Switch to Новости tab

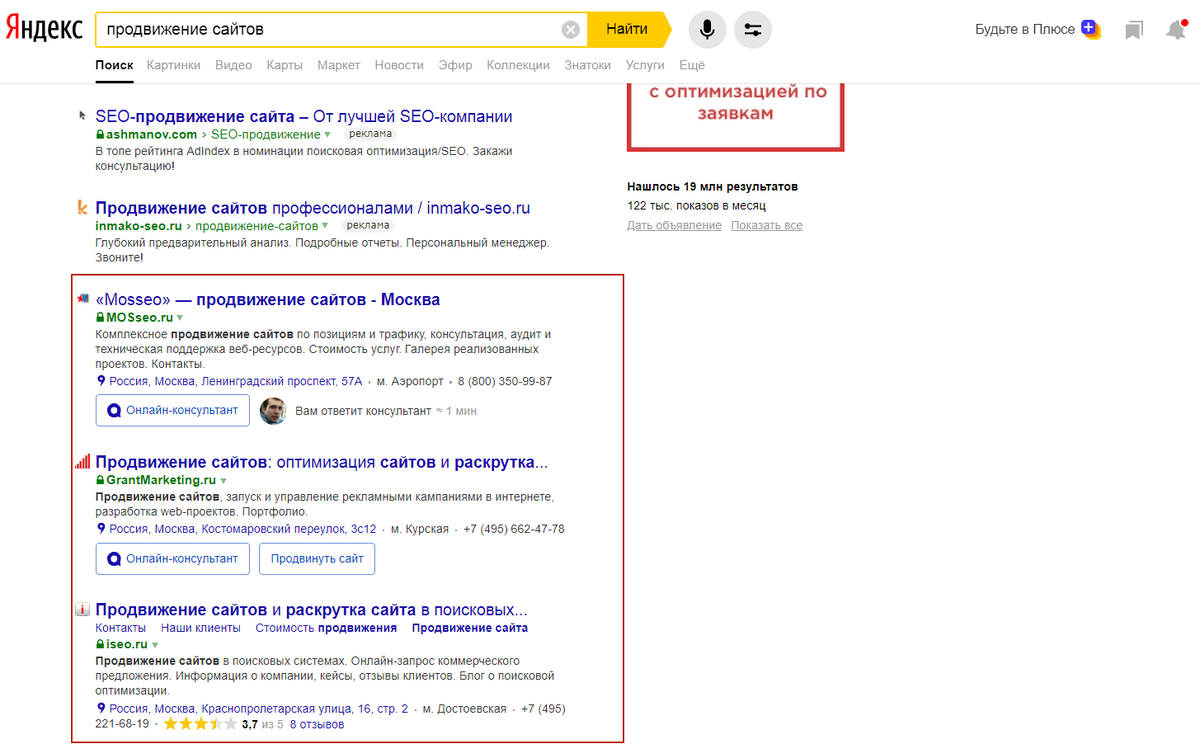point(399,65)
